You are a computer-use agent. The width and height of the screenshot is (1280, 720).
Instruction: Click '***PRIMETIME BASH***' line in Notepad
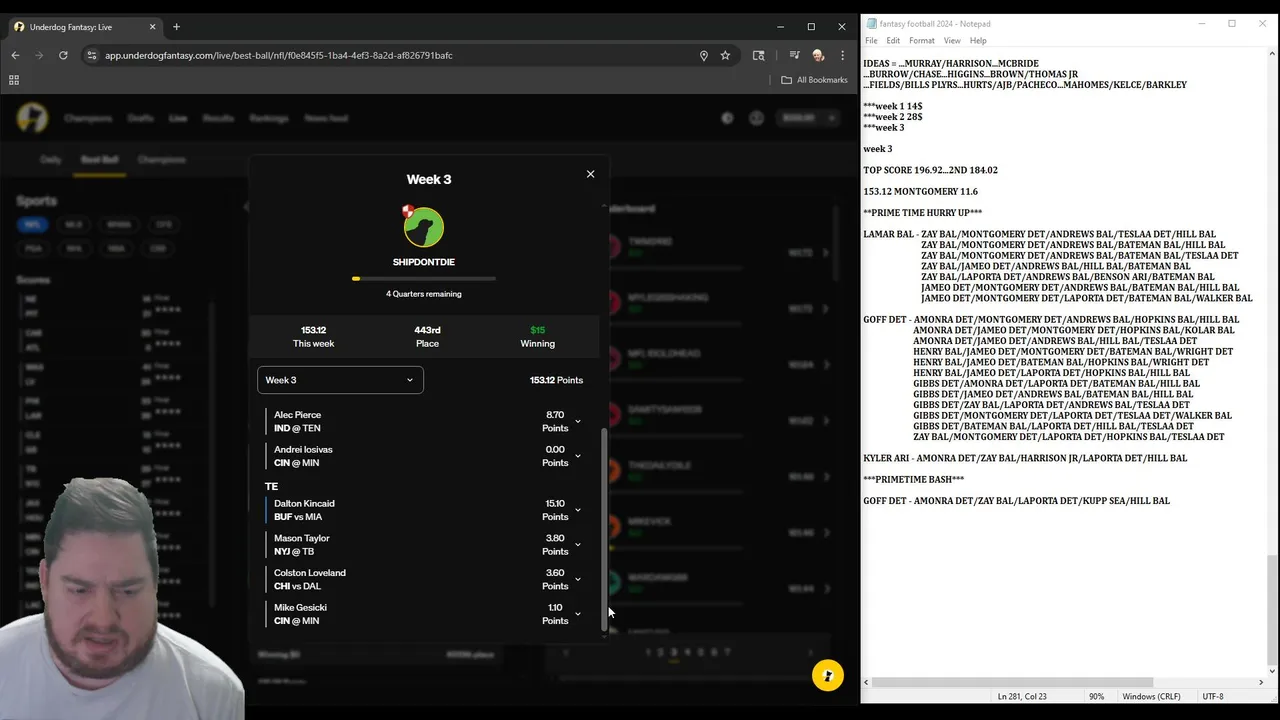pos(914,480)
